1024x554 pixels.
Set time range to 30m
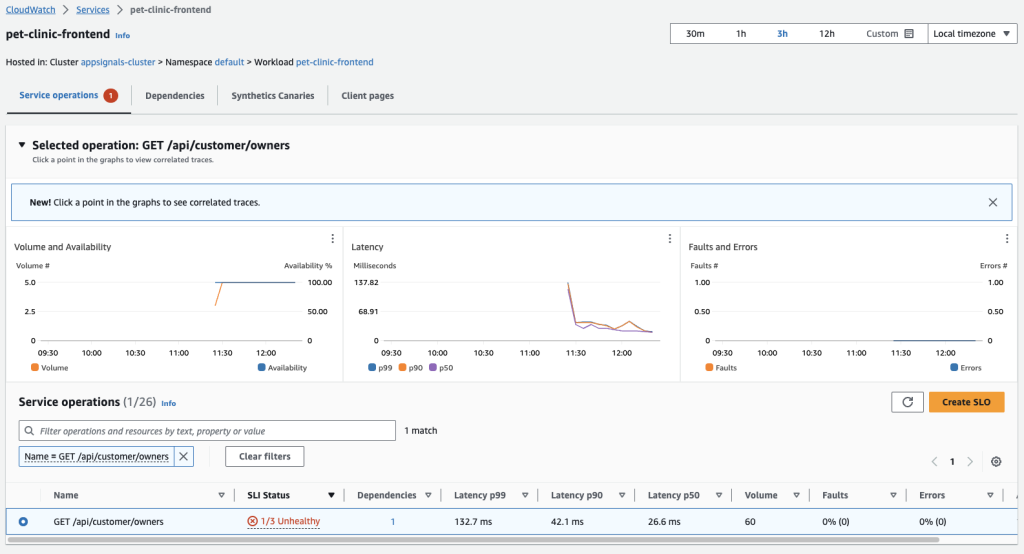pyautogui.click(x=695, y=33)
